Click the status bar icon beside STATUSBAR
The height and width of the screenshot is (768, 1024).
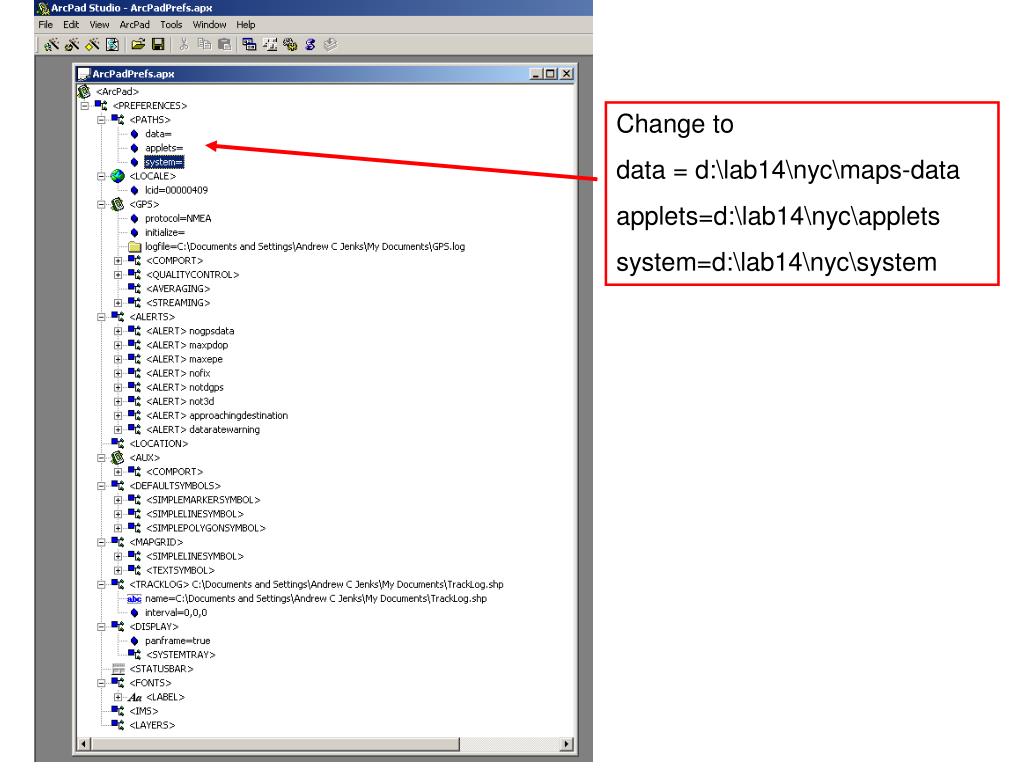[x=118, y=669]
